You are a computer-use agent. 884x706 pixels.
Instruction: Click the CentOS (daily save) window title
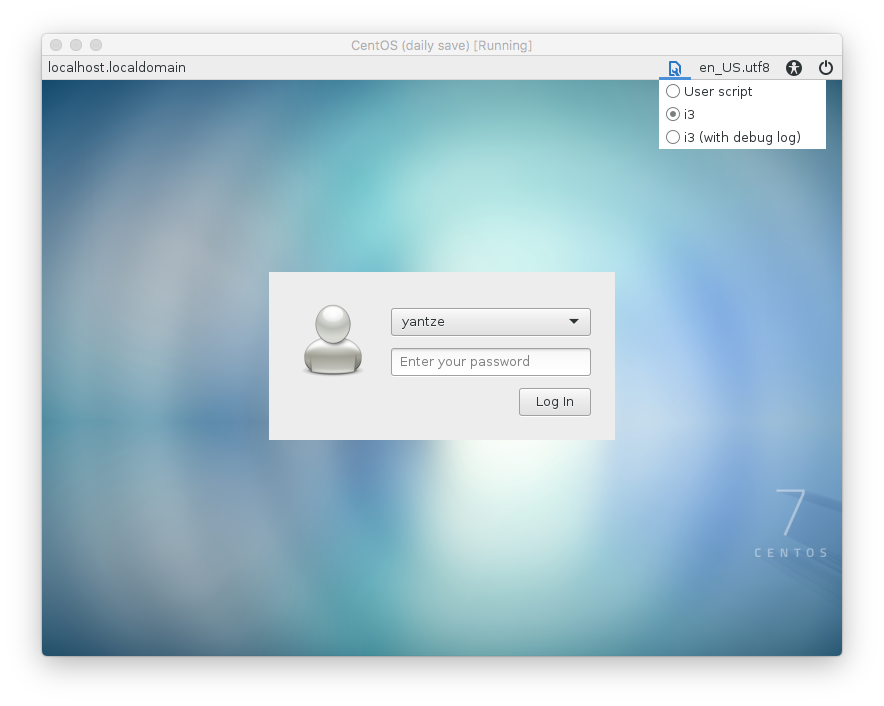(x=441, y=45)
